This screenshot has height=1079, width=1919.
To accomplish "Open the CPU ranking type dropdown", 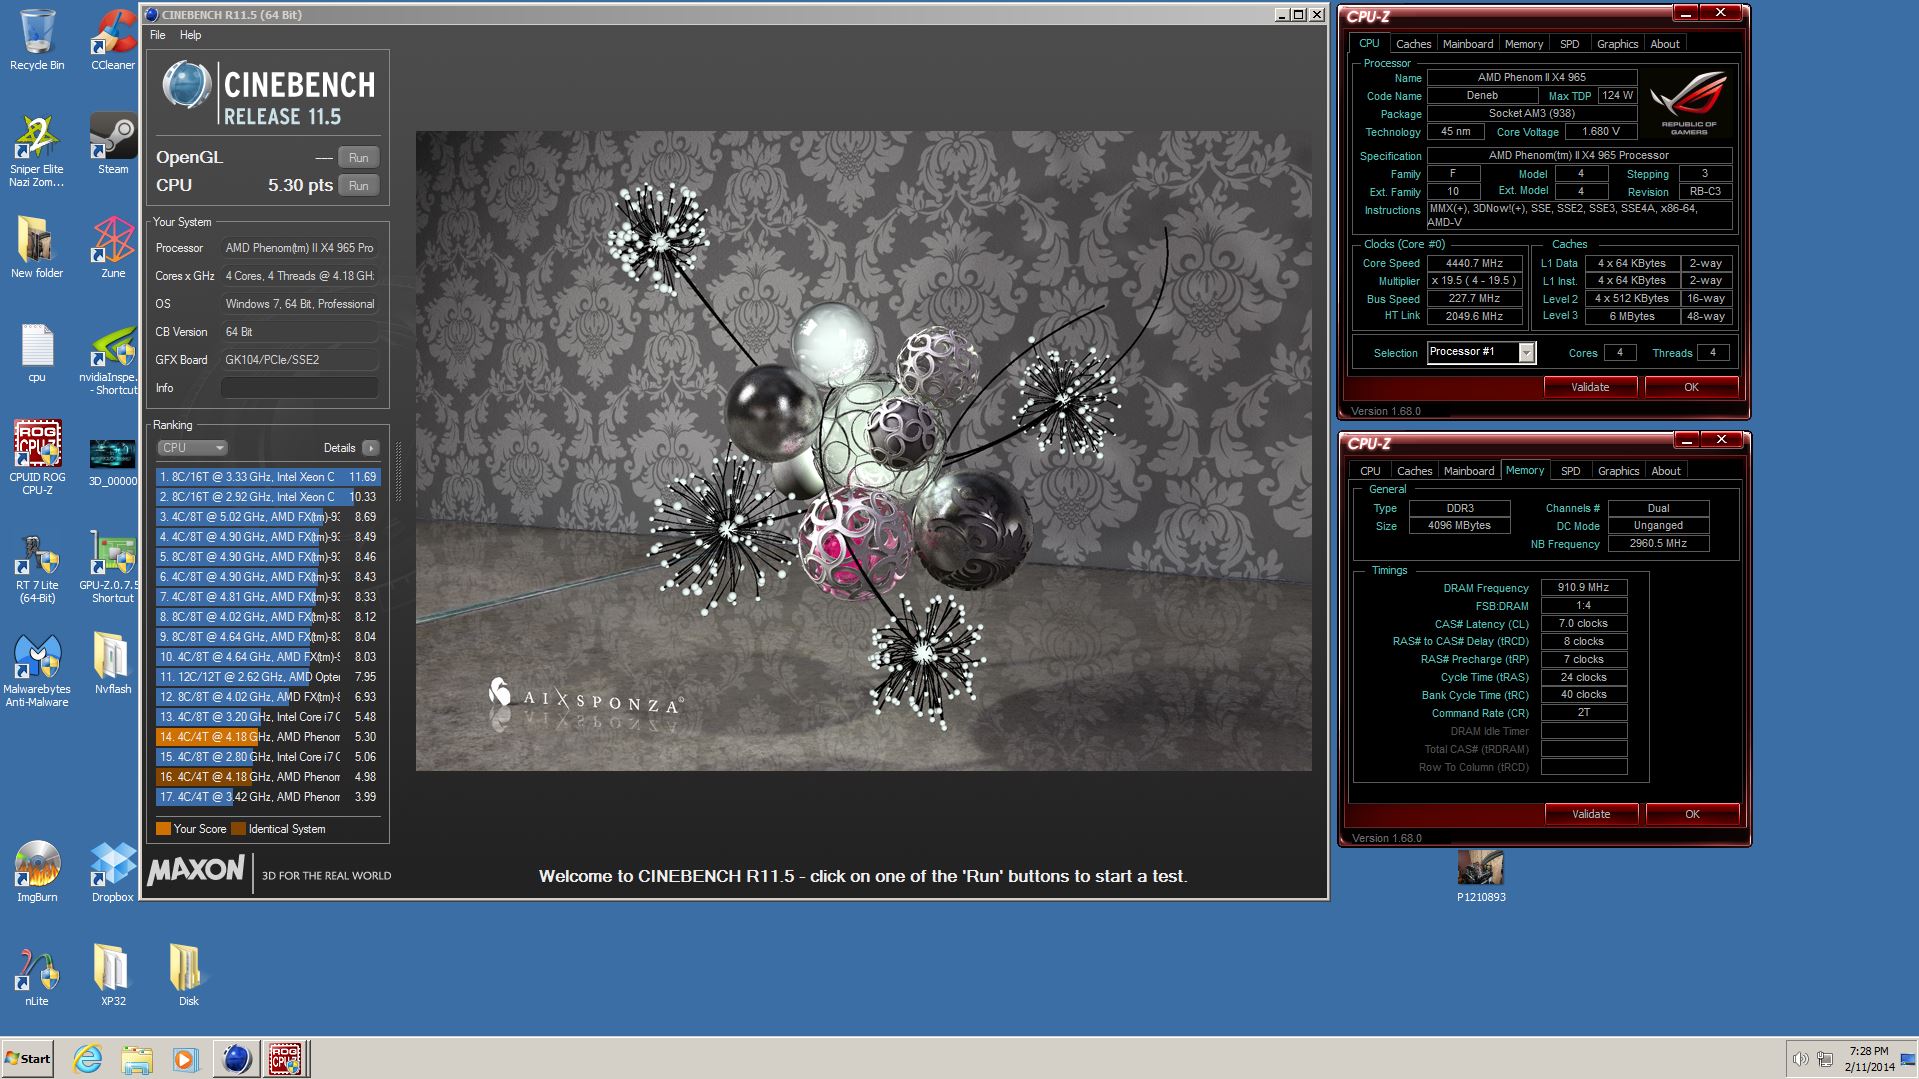I will click(x=192, y=448).
